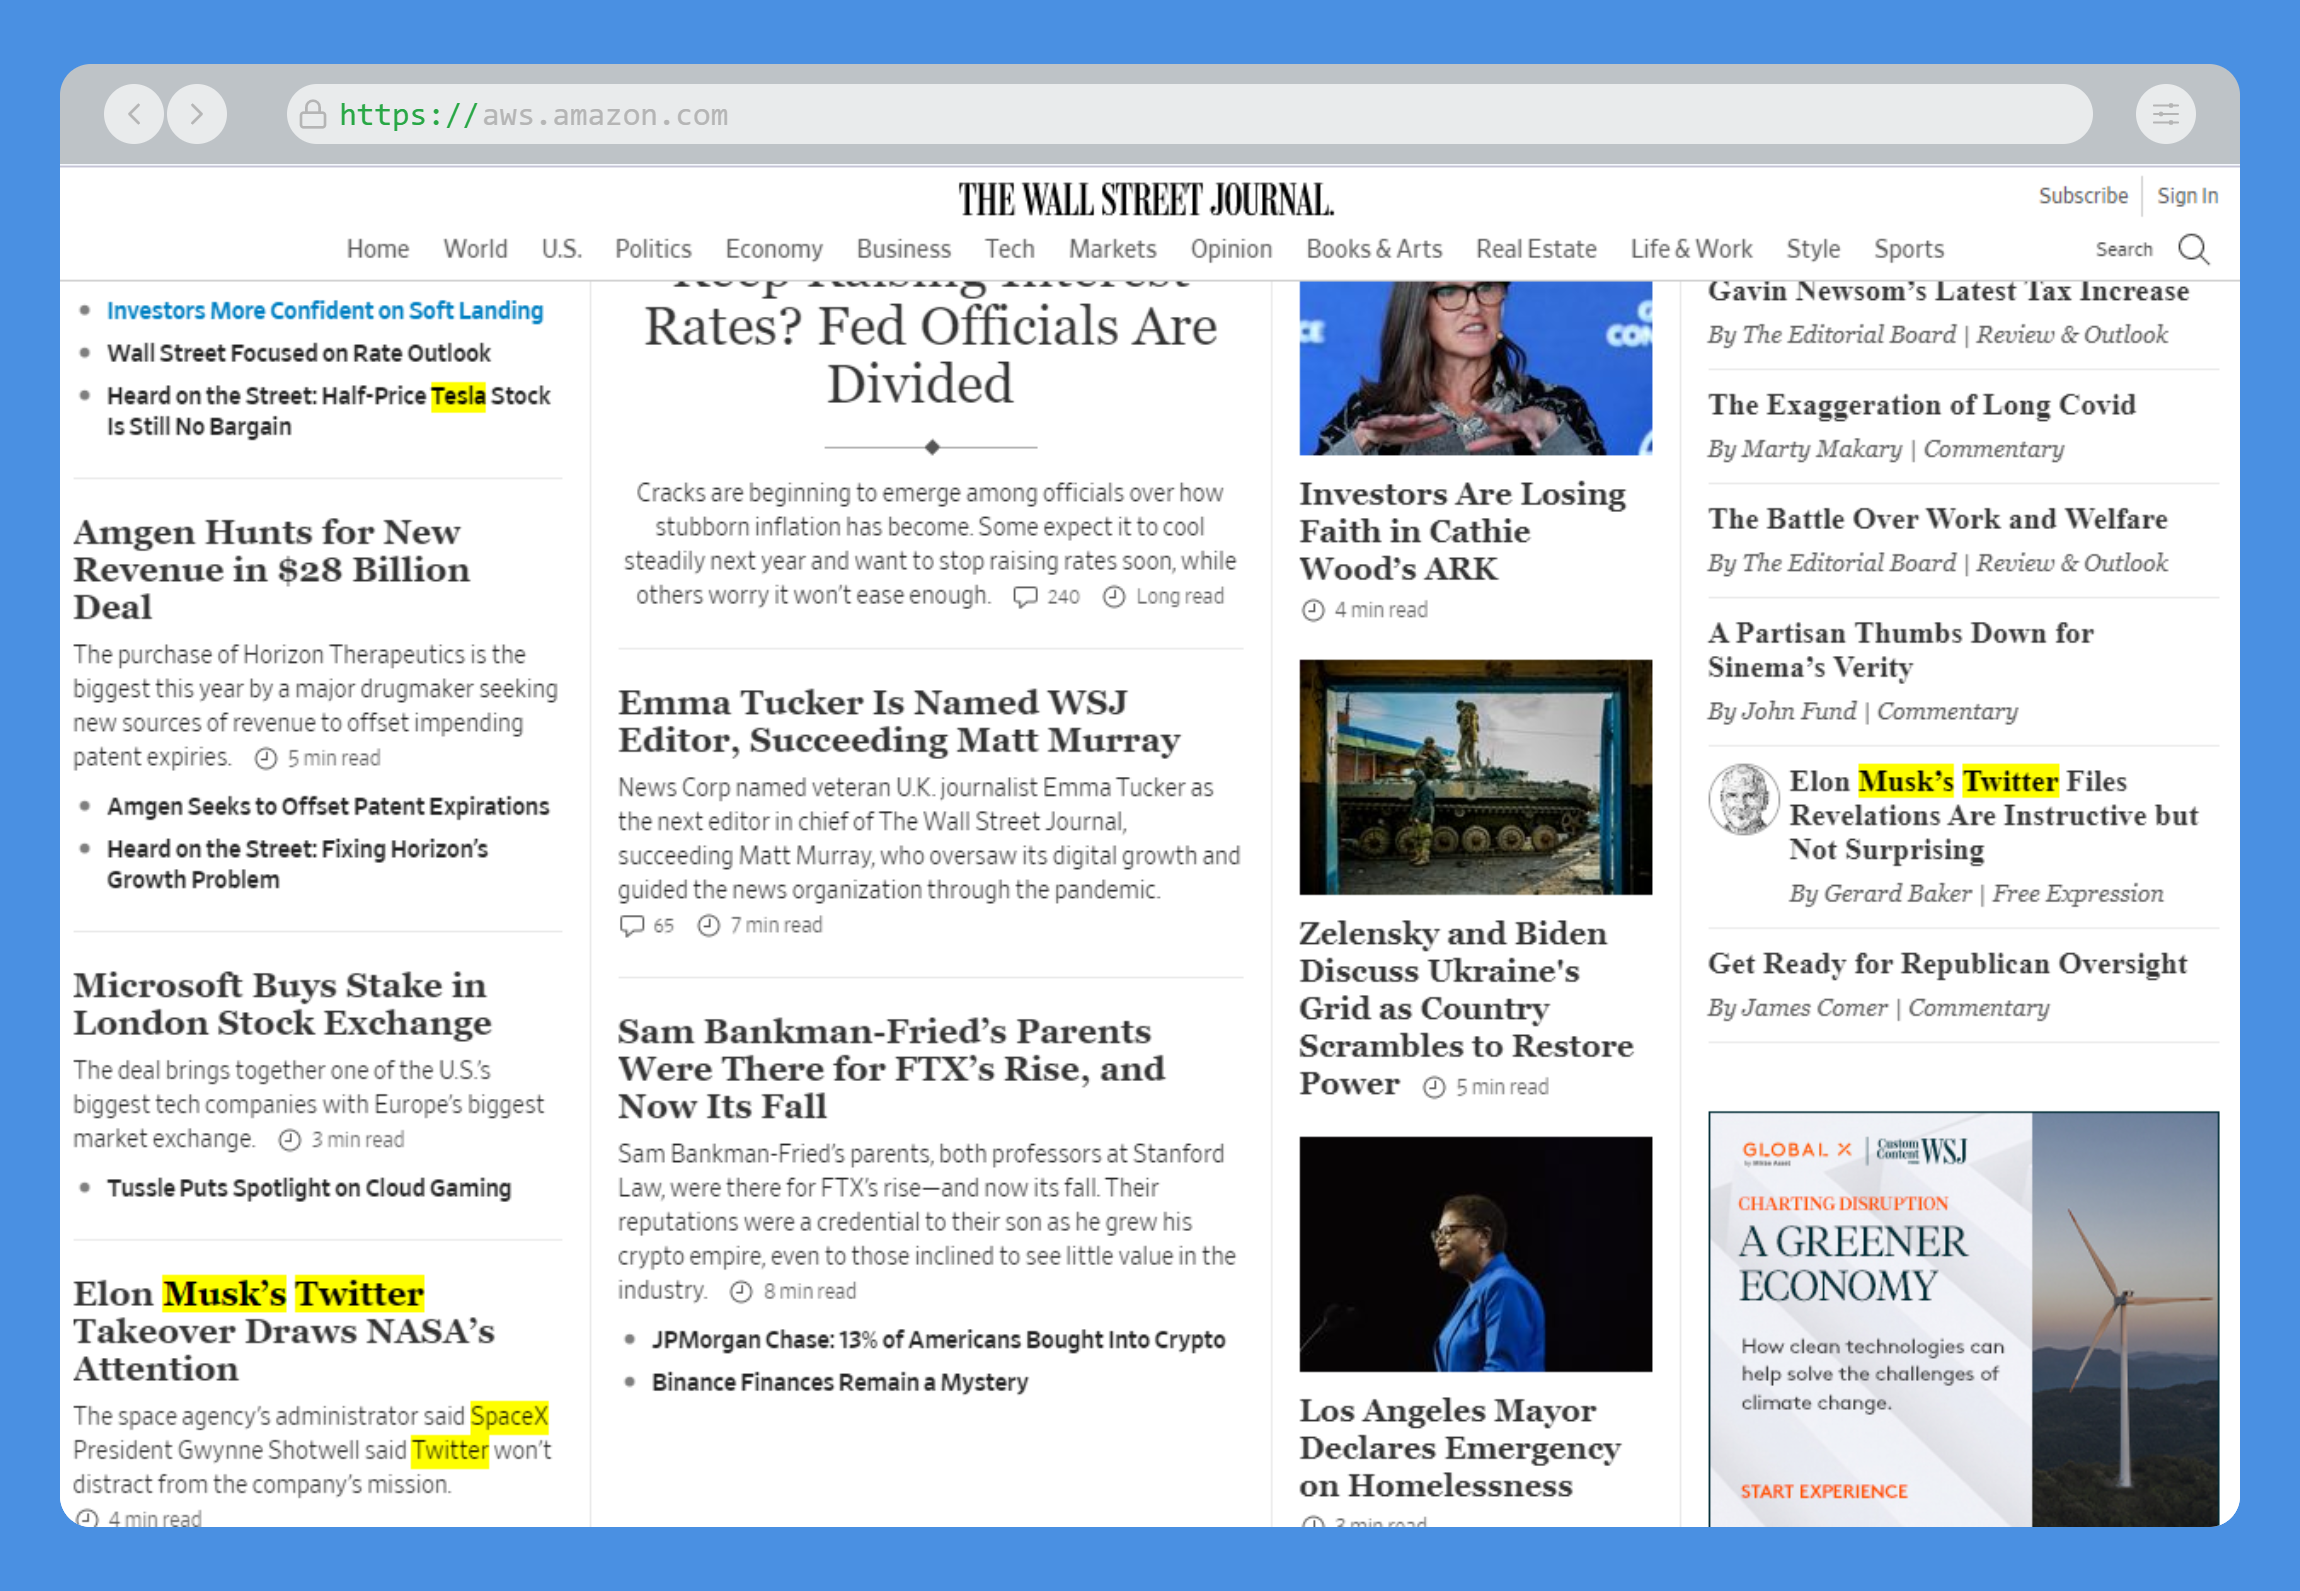
Task: Click the magnifying glass search icon
Action: [x=2193, y=249]
